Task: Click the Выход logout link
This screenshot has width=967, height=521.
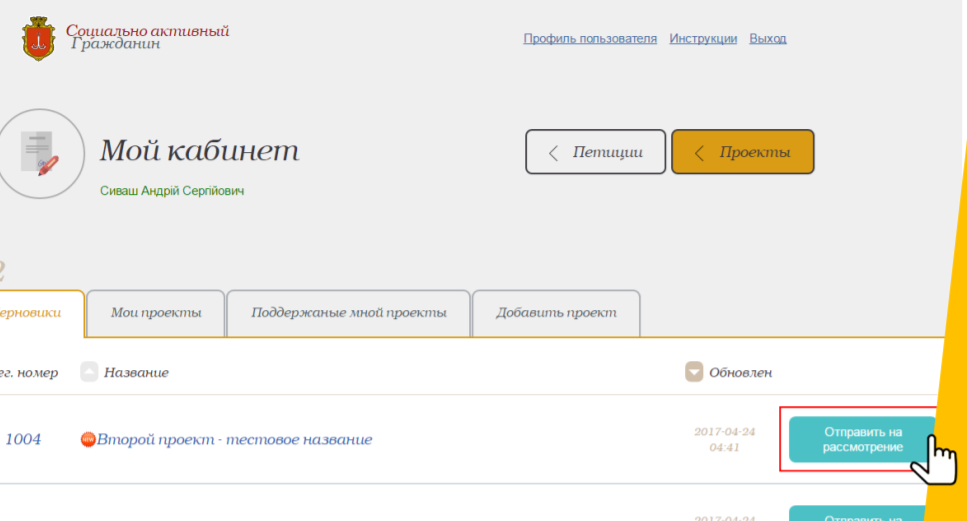Action: (x=768, y=38)
